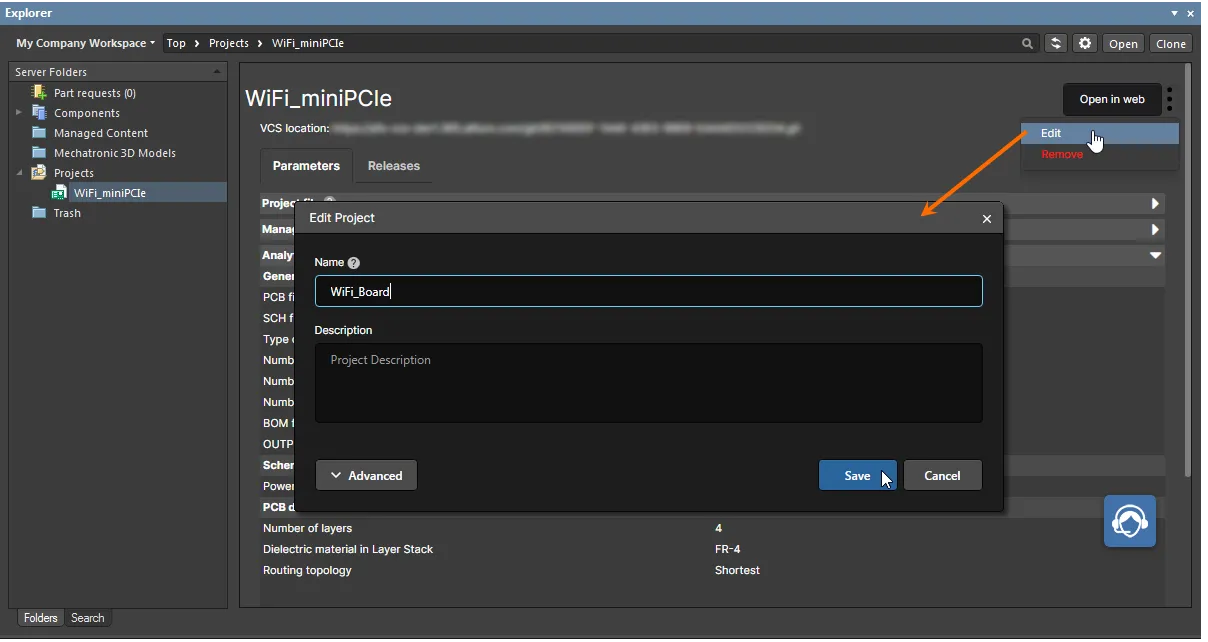Collapse the Projects tree node arrow
The height and width of the screenshot is (642, 1208).
point(19,173)
